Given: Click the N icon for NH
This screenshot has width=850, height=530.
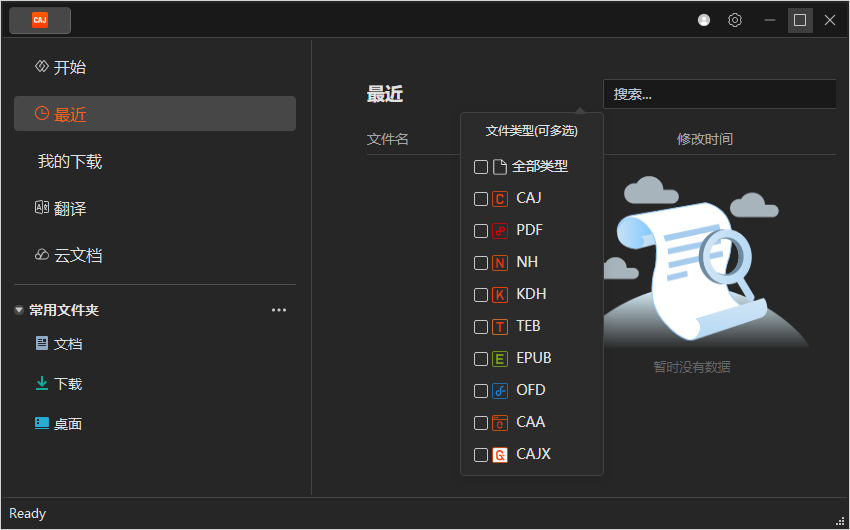Looking at the screenshot, I should tap(500, 263).
